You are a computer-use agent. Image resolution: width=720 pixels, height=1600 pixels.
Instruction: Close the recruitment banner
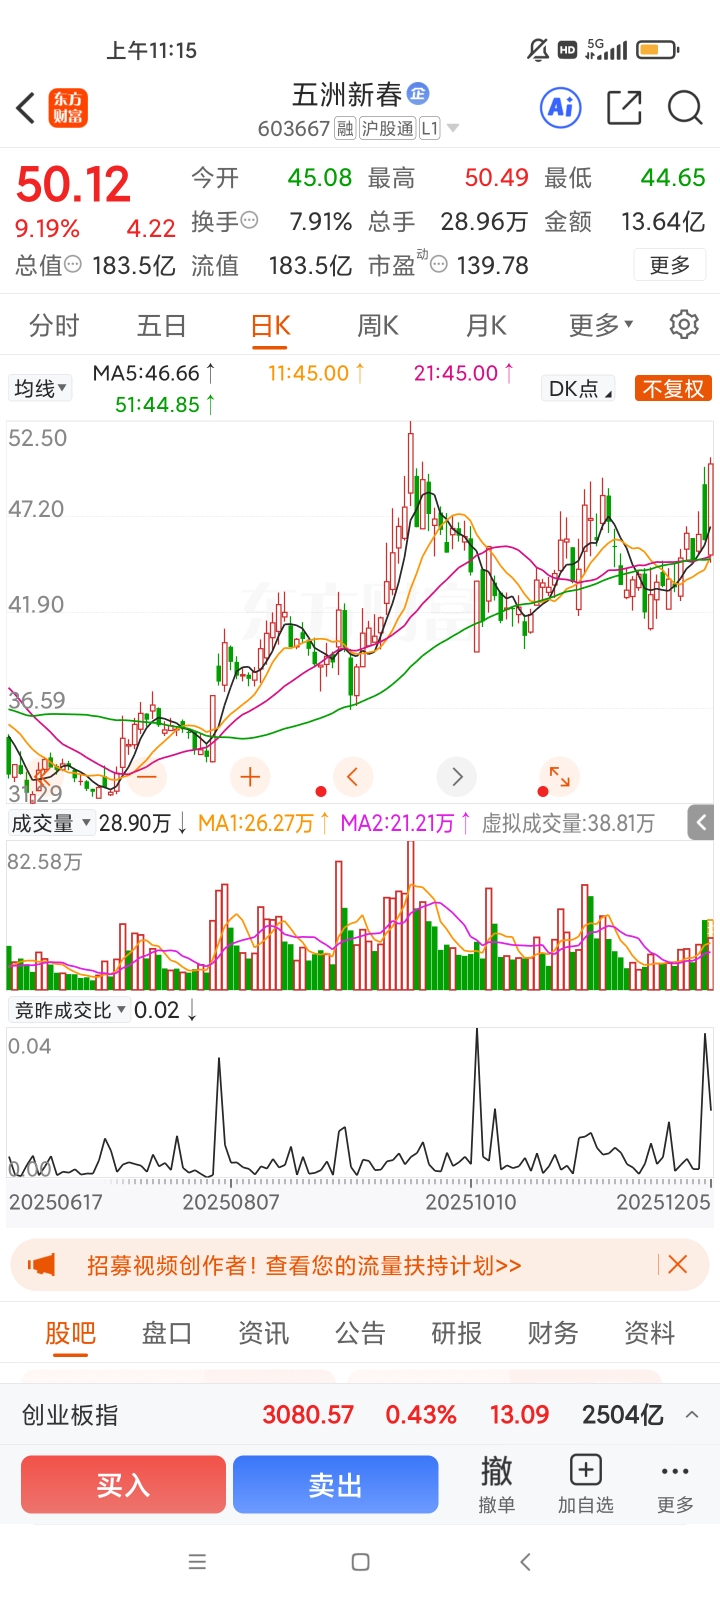pos(677,1265)
